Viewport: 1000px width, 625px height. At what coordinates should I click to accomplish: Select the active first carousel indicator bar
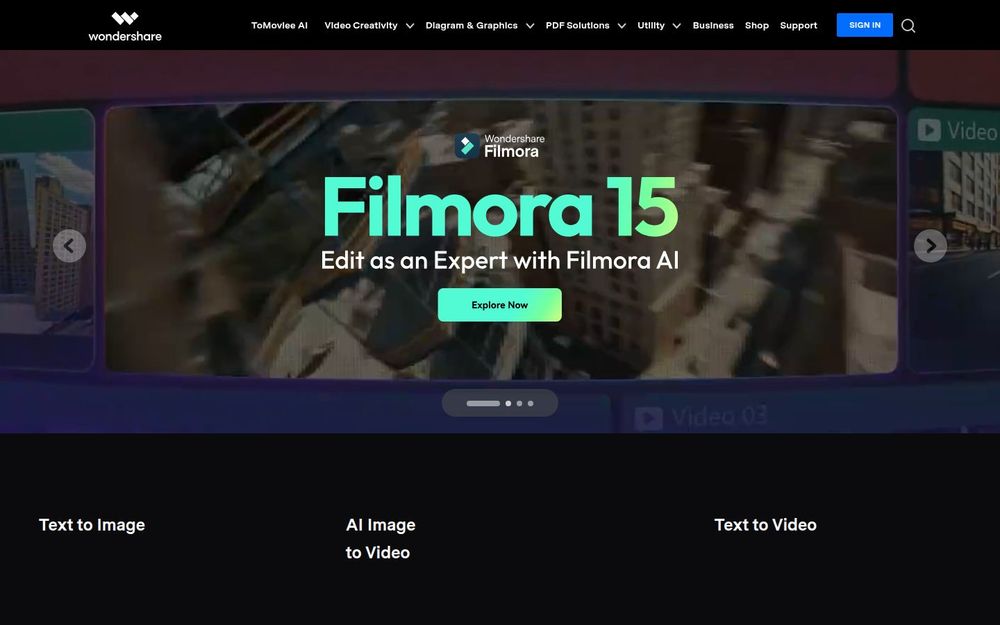pos(483,403)
